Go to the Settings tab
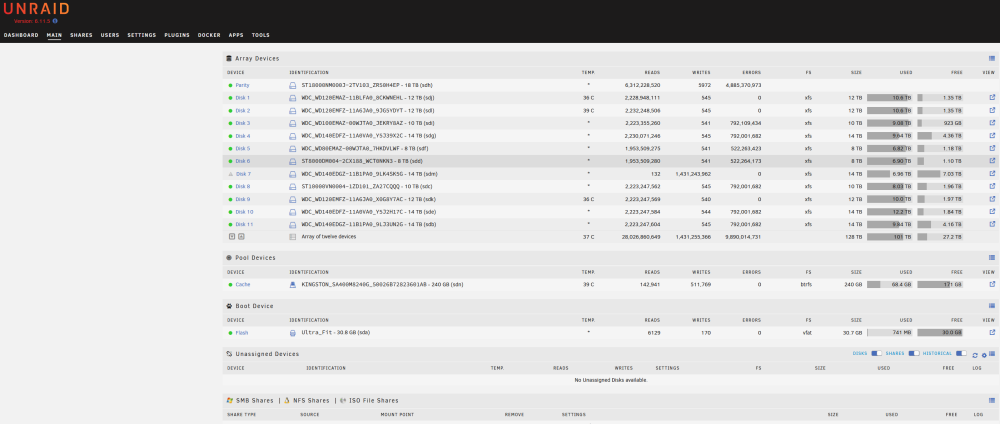1000x424 pixels. pyautogui.click(x=142, y=35)
